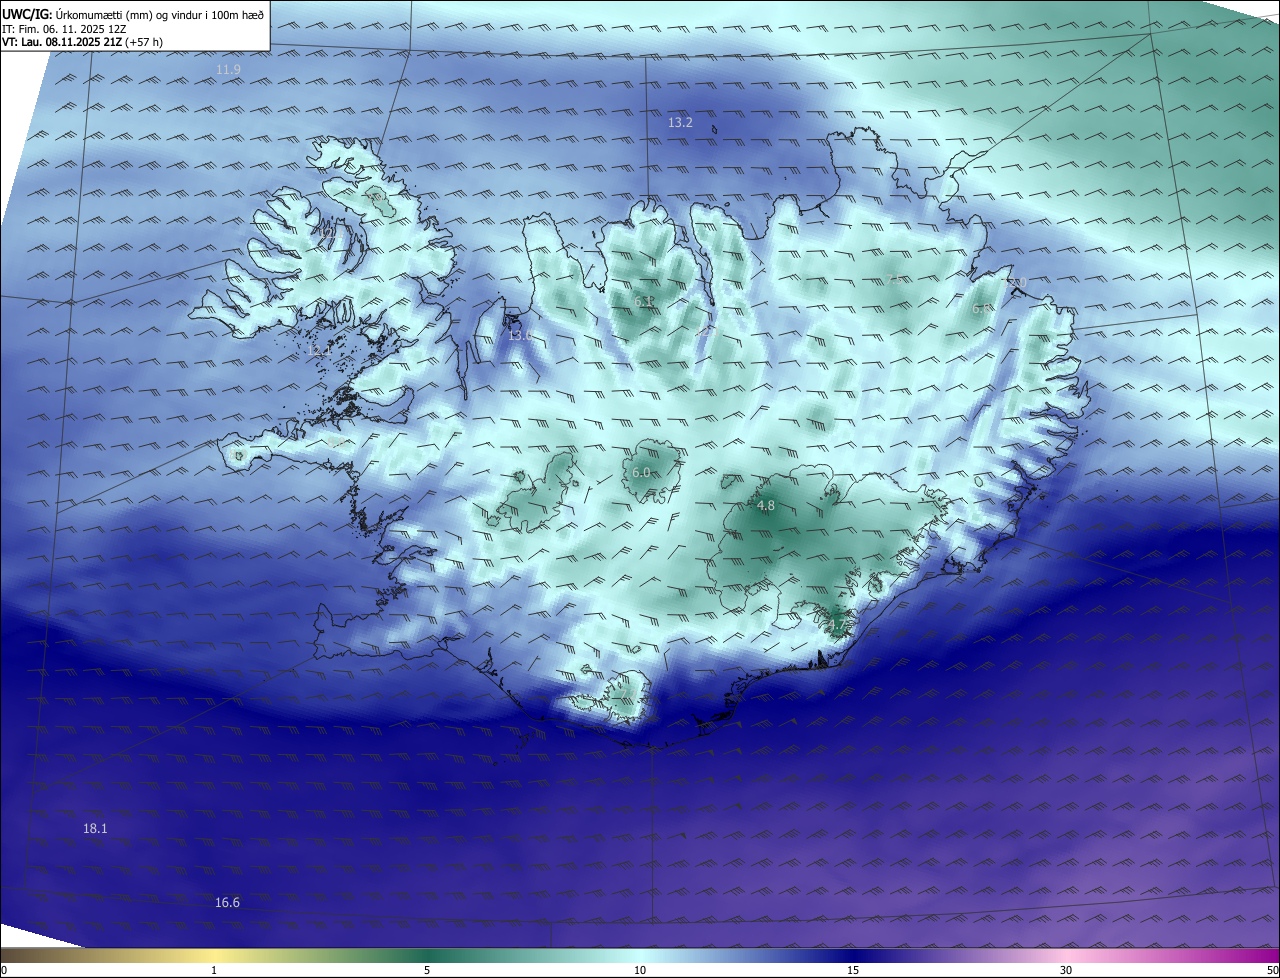Click the 4.8 value label
Screen dimensions: 1280x978
(766, 506)
